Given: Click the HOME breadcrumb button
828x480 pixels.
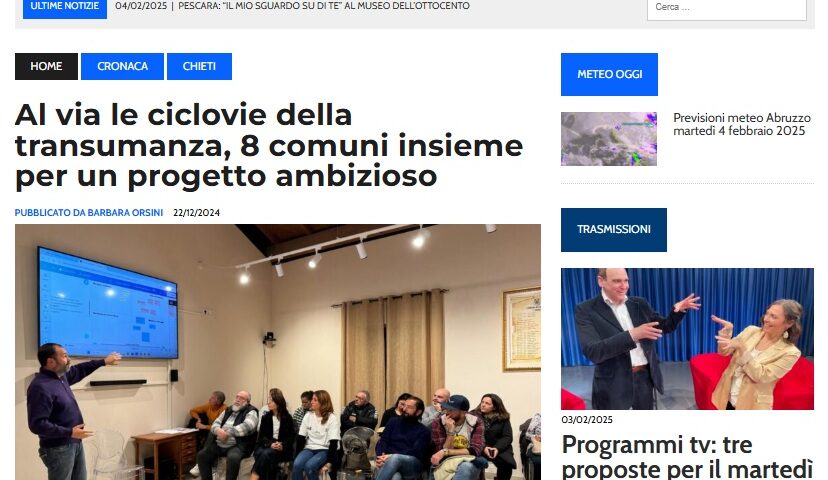Looking at the screenshot, I should [x=46, y=67].
